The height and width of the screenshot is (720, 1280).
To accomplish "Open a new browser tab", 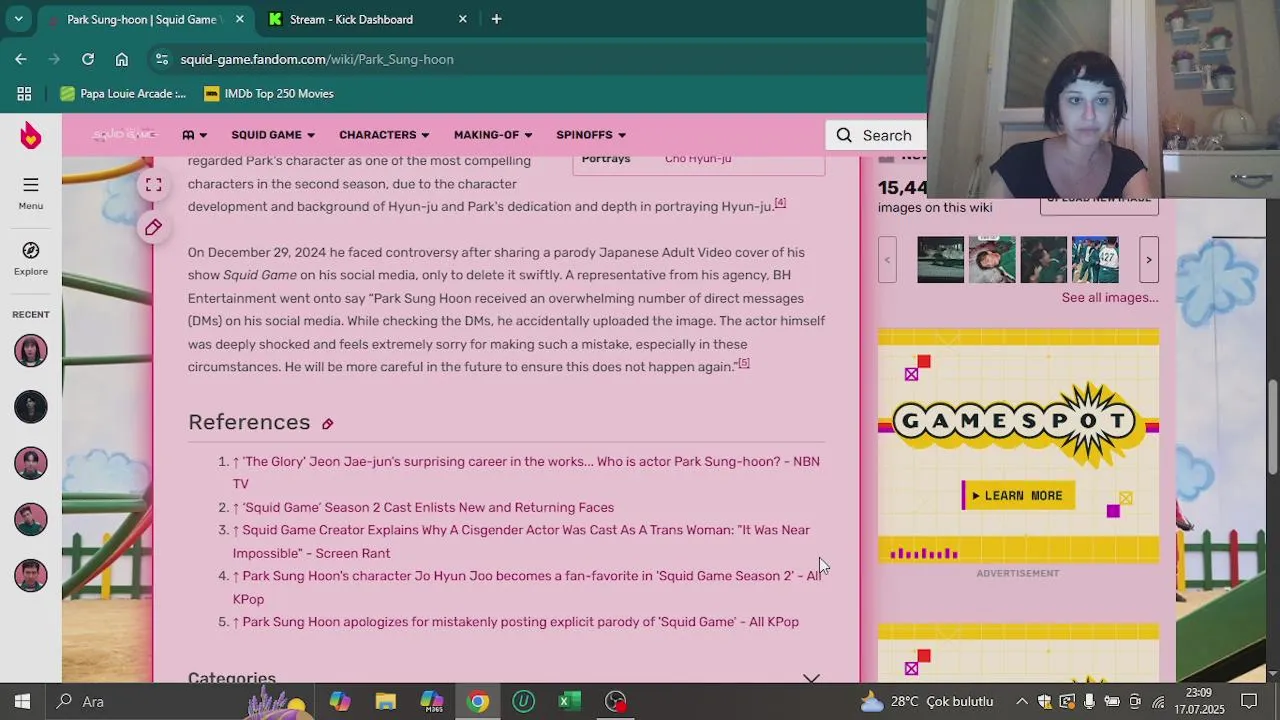I will (x=496, y=19).
